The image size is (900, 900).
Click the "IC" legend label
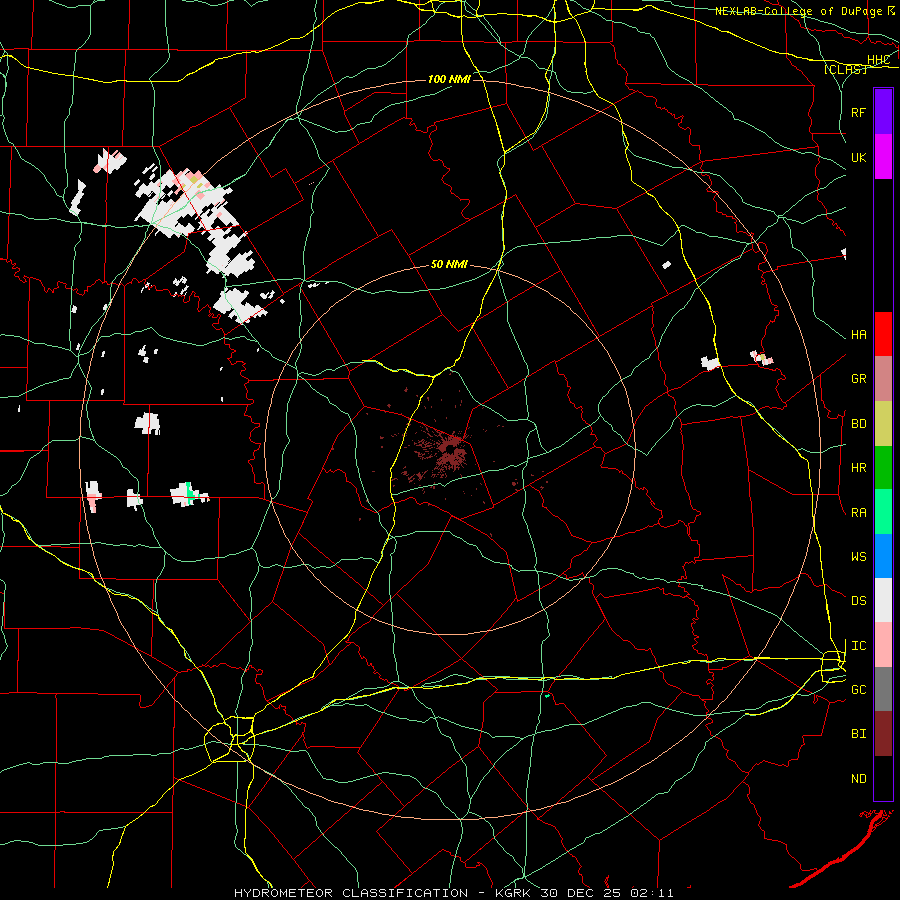(x=858, y=646)
